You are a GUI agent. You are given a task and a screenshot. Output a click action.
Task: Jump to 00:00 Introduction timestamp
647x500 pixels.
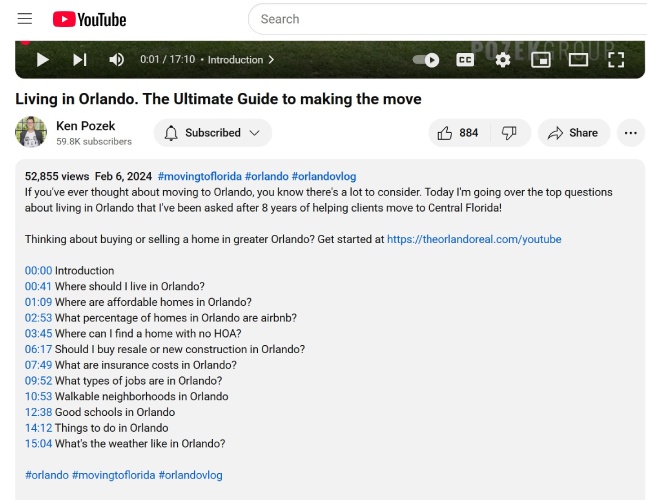coord(38,271)
